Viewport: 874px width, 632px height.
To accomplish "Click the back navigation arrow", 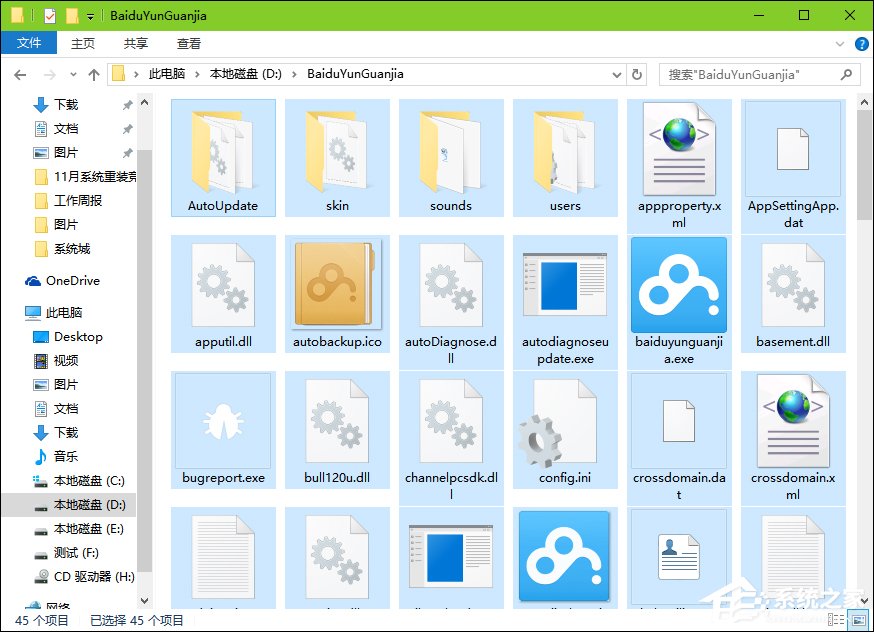I will (20, 74).
